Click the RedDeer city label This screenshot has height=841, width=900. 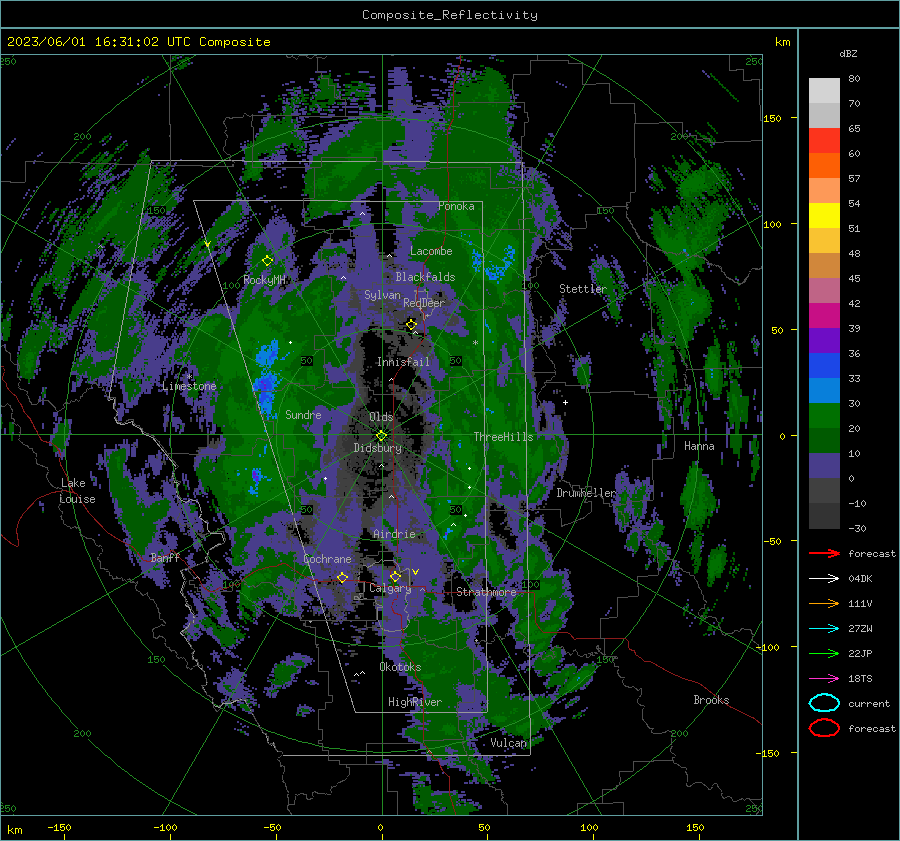(x=424, y=303)
